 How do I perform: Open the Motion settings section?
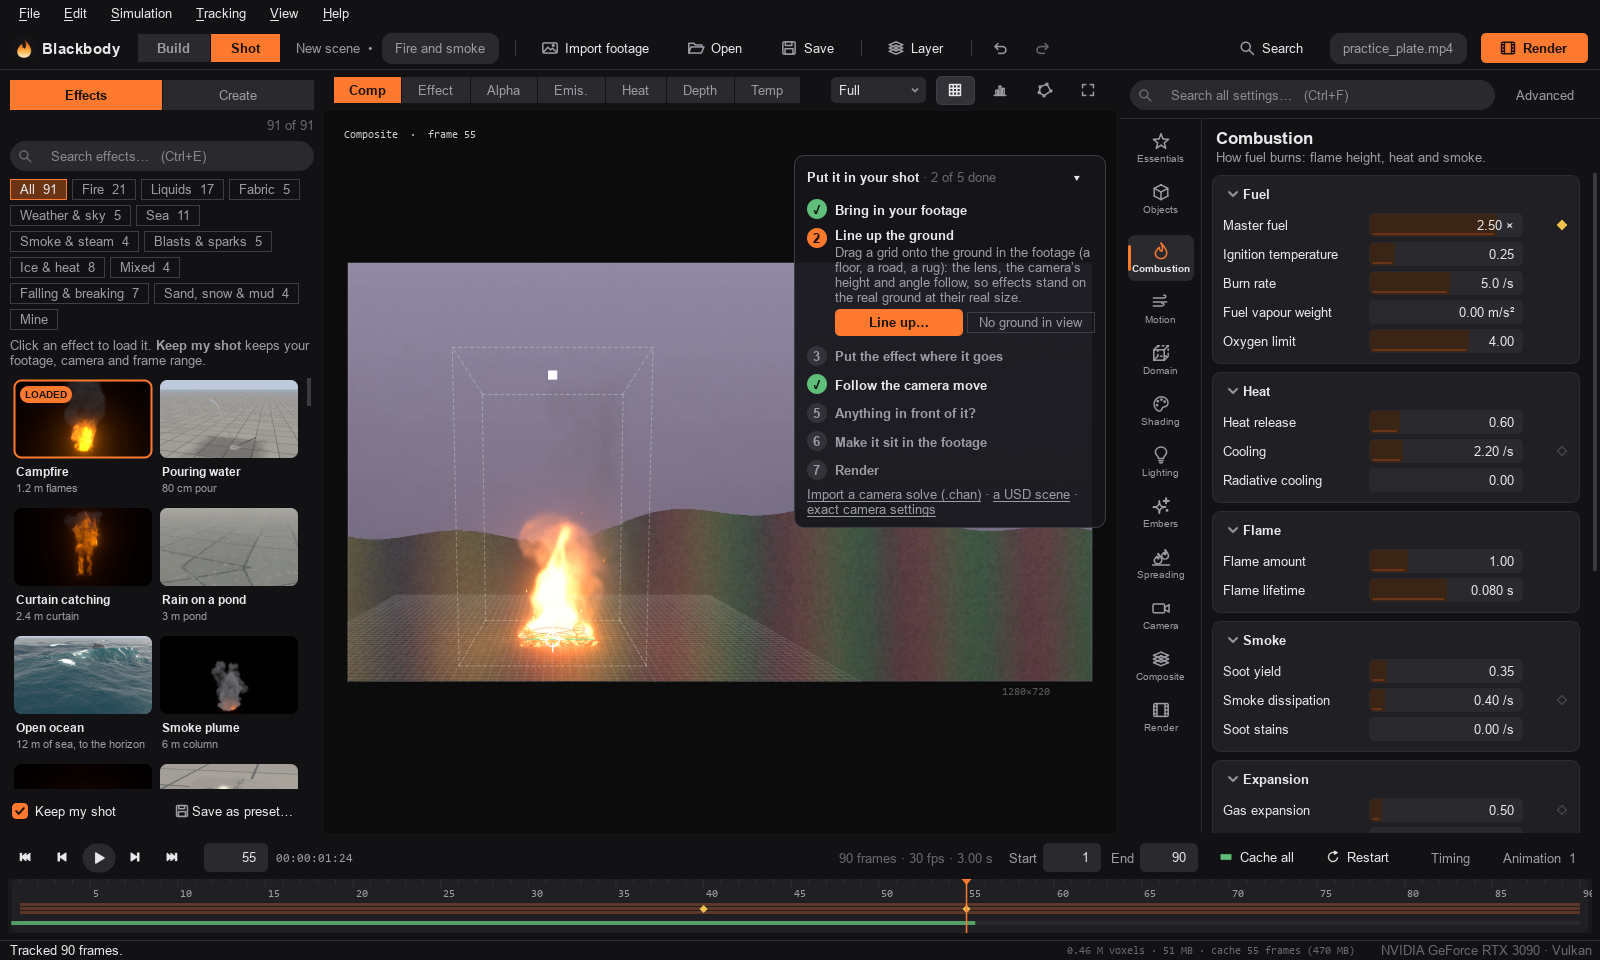1160,309
